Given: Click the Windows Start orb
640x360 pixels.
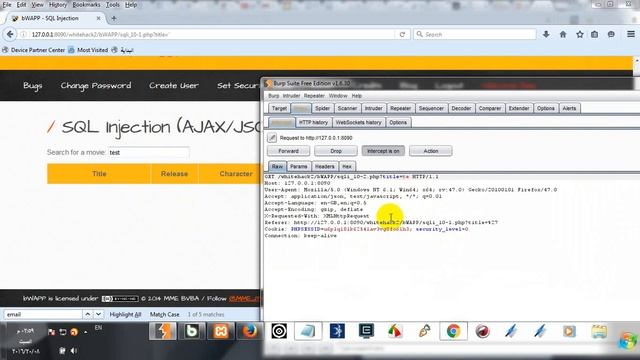Looking at the screenshot, I should (627, 341).
